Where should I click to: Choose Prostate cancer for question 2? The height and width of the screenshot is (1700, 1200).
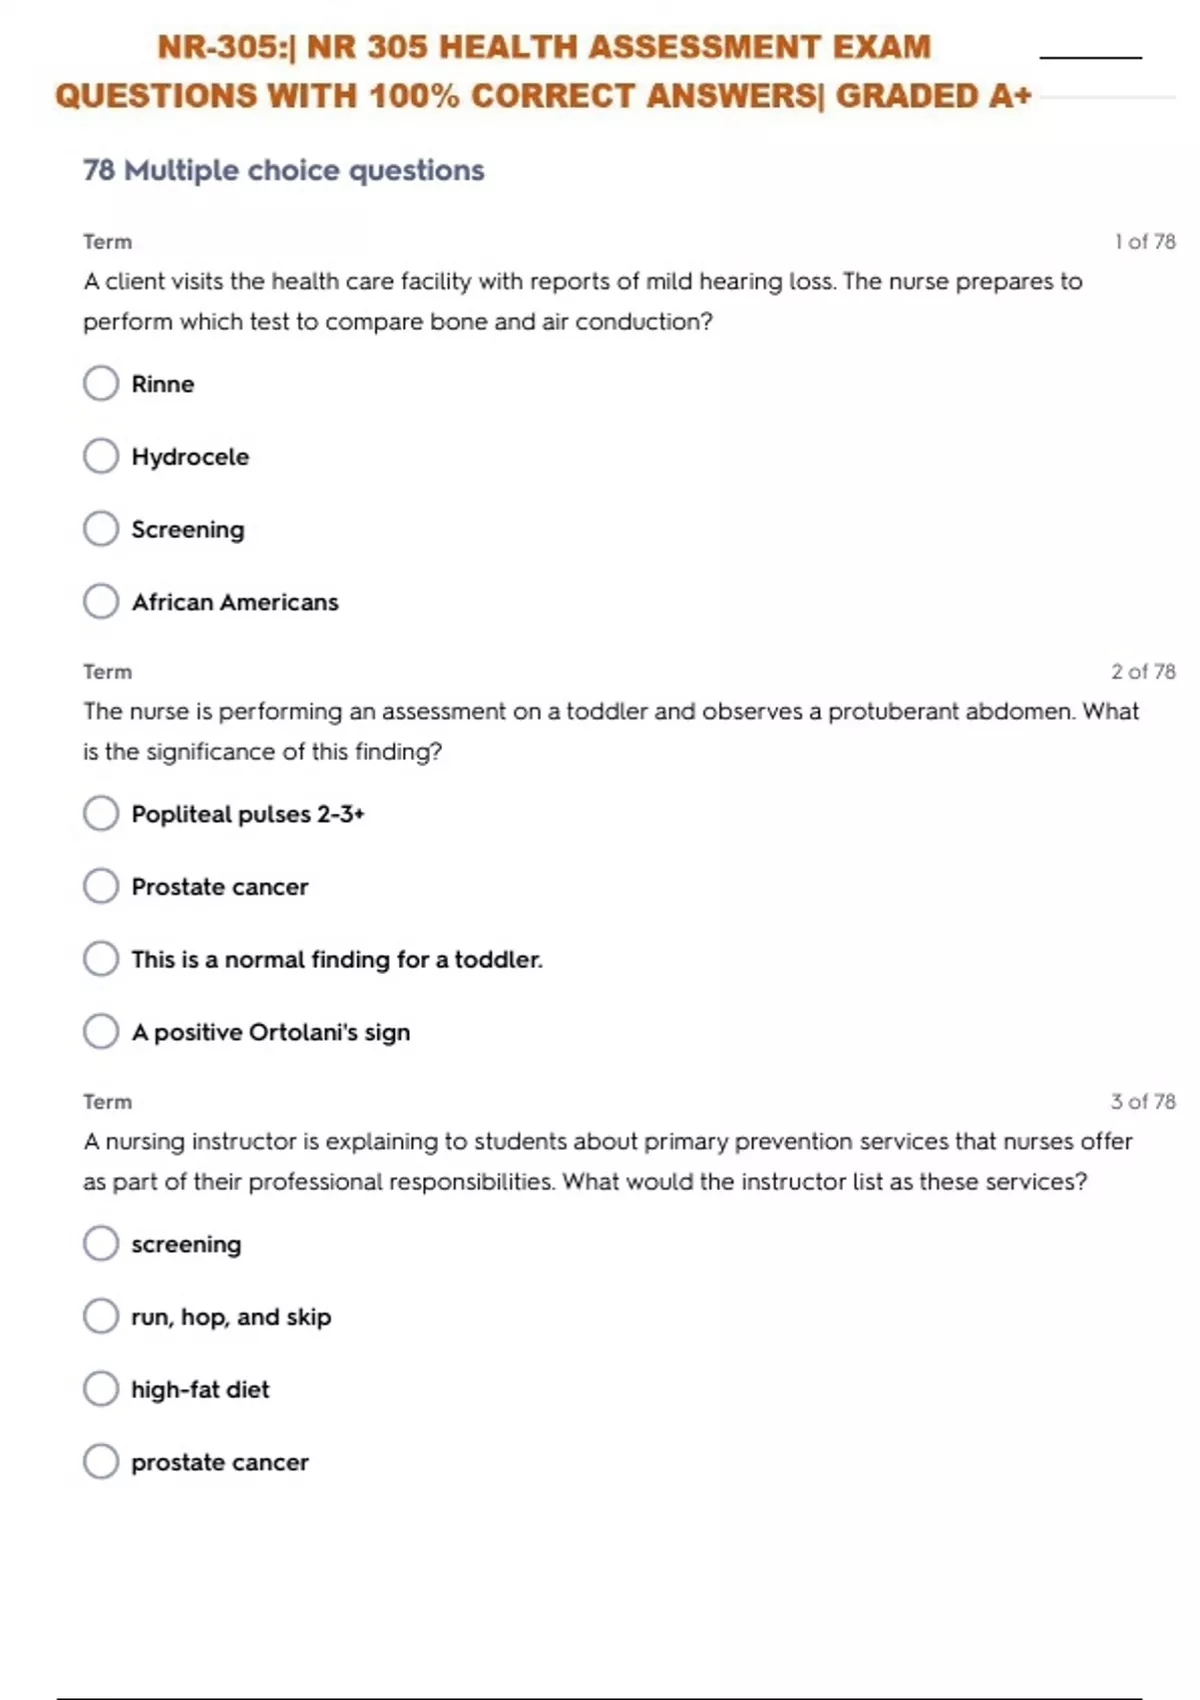[101, 886]
